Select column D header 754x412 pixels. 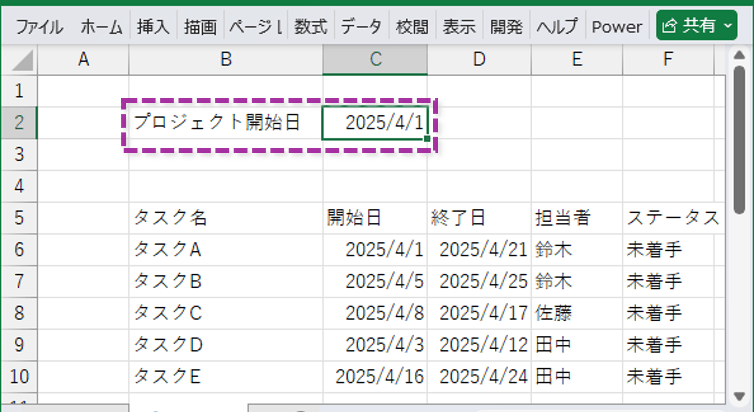[479, 60]
